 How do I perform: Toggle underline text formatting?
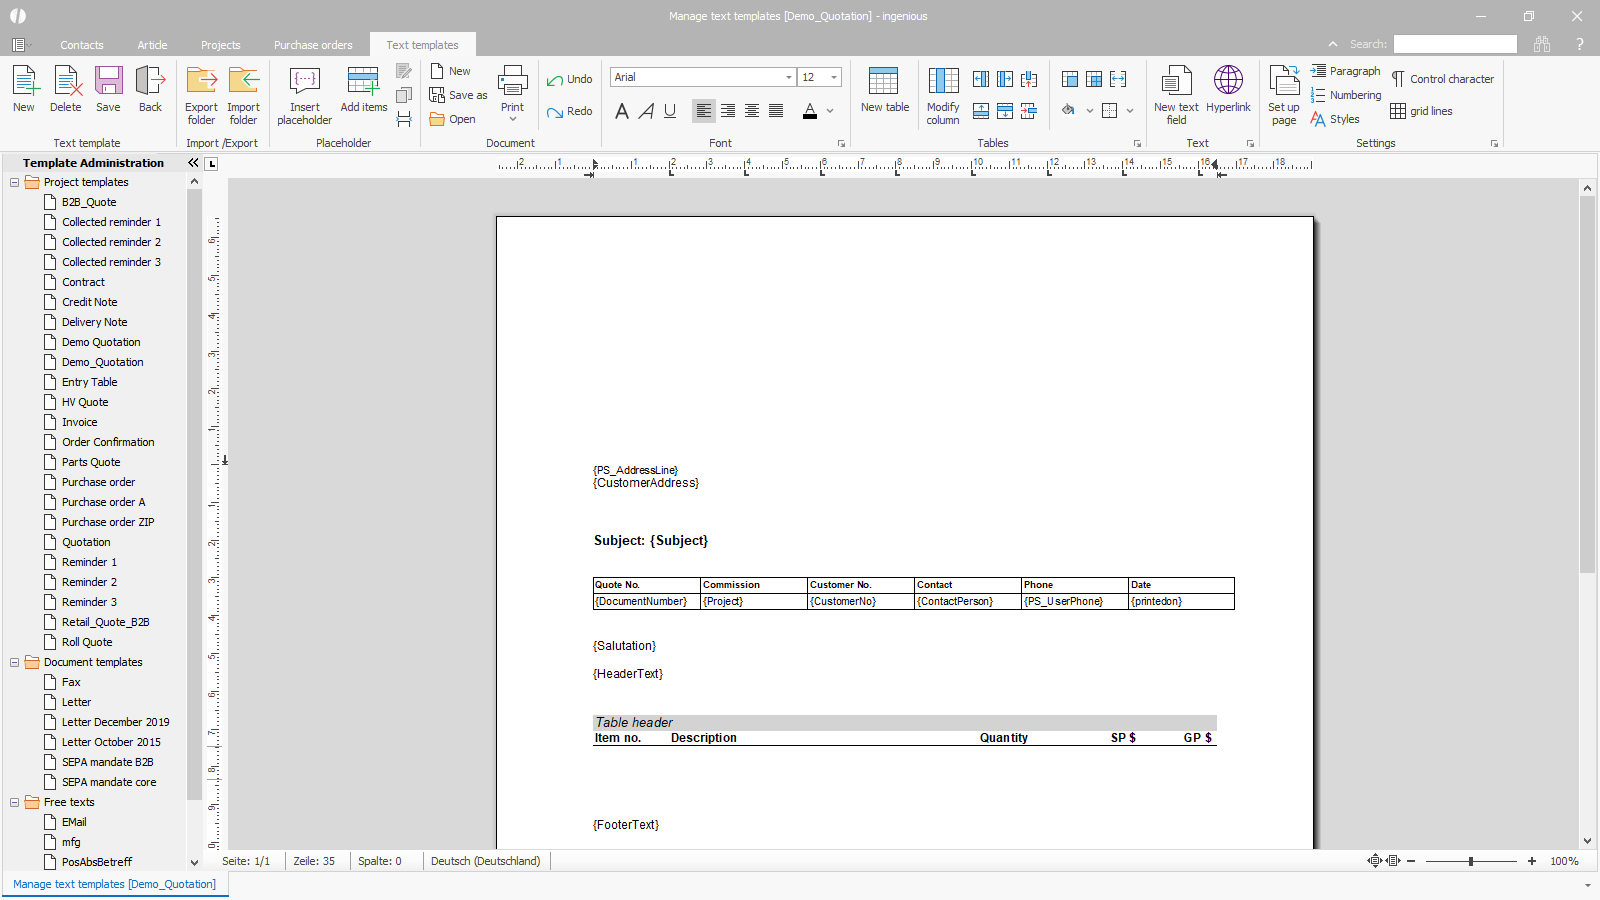tap(670, 111)
